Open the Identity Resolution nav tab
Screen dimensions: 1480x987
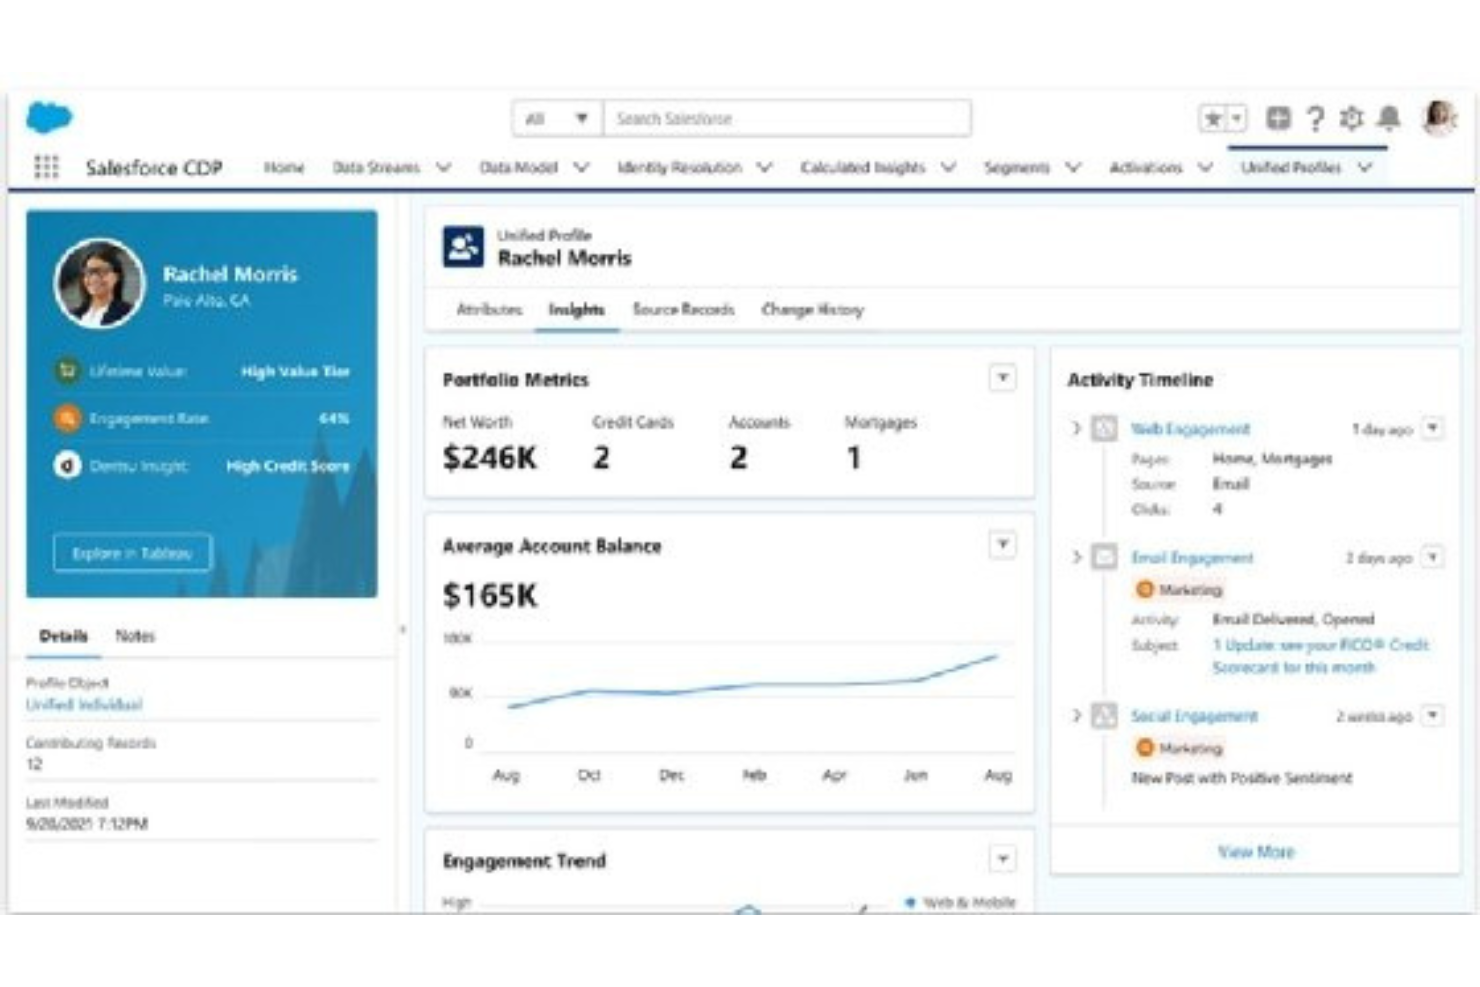679,168
